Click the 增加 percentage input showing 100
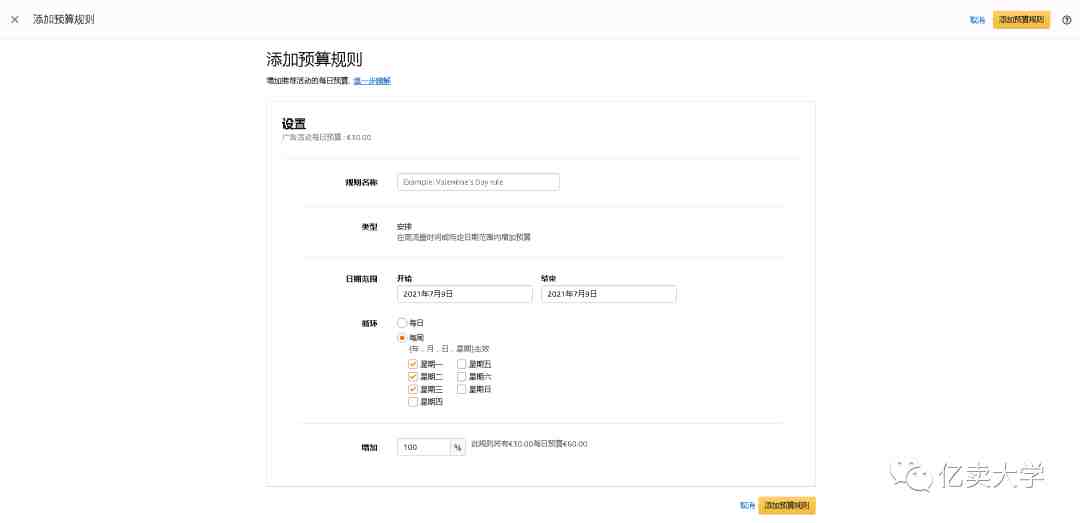 tap(424, 447)
